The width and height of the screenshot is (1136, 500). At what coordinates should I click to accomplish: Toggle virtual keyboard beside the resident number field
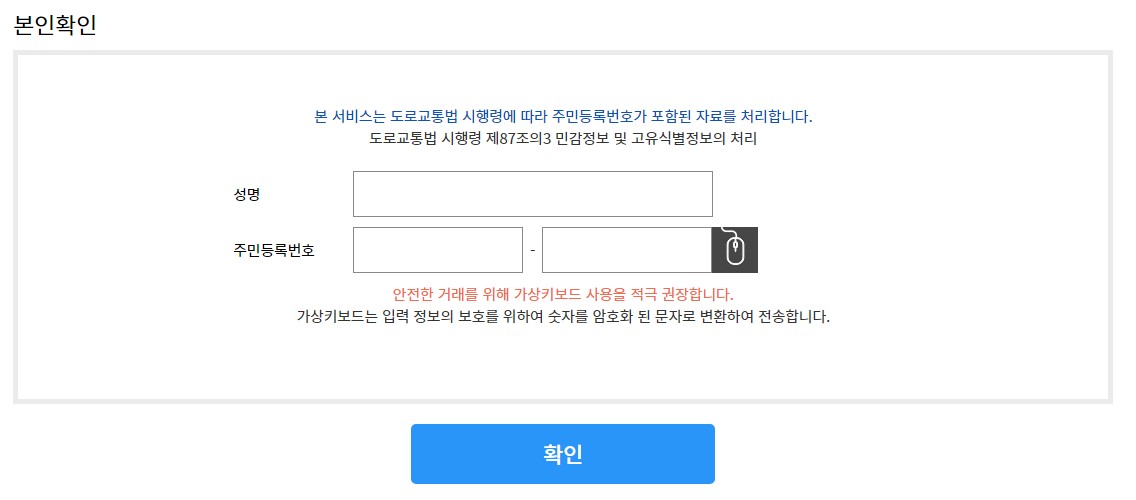tap(735, 250)
